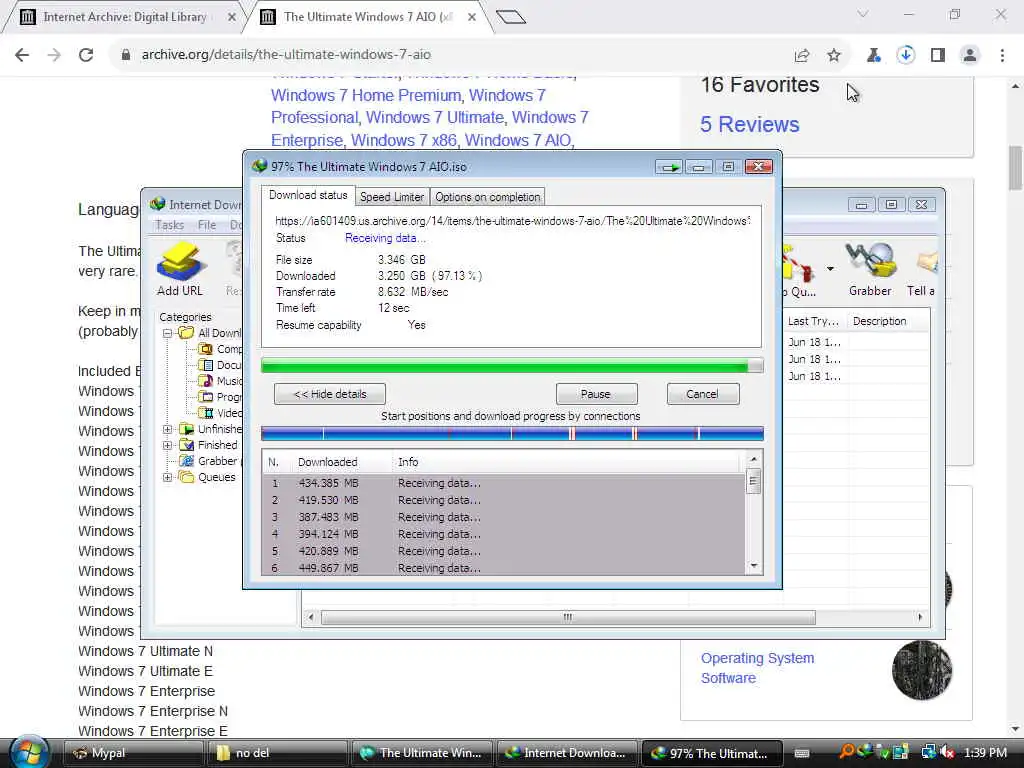This screenshot has height=768, width=1024.
Task: Open the 5 Reviews link
Action: tap(750, 124)
